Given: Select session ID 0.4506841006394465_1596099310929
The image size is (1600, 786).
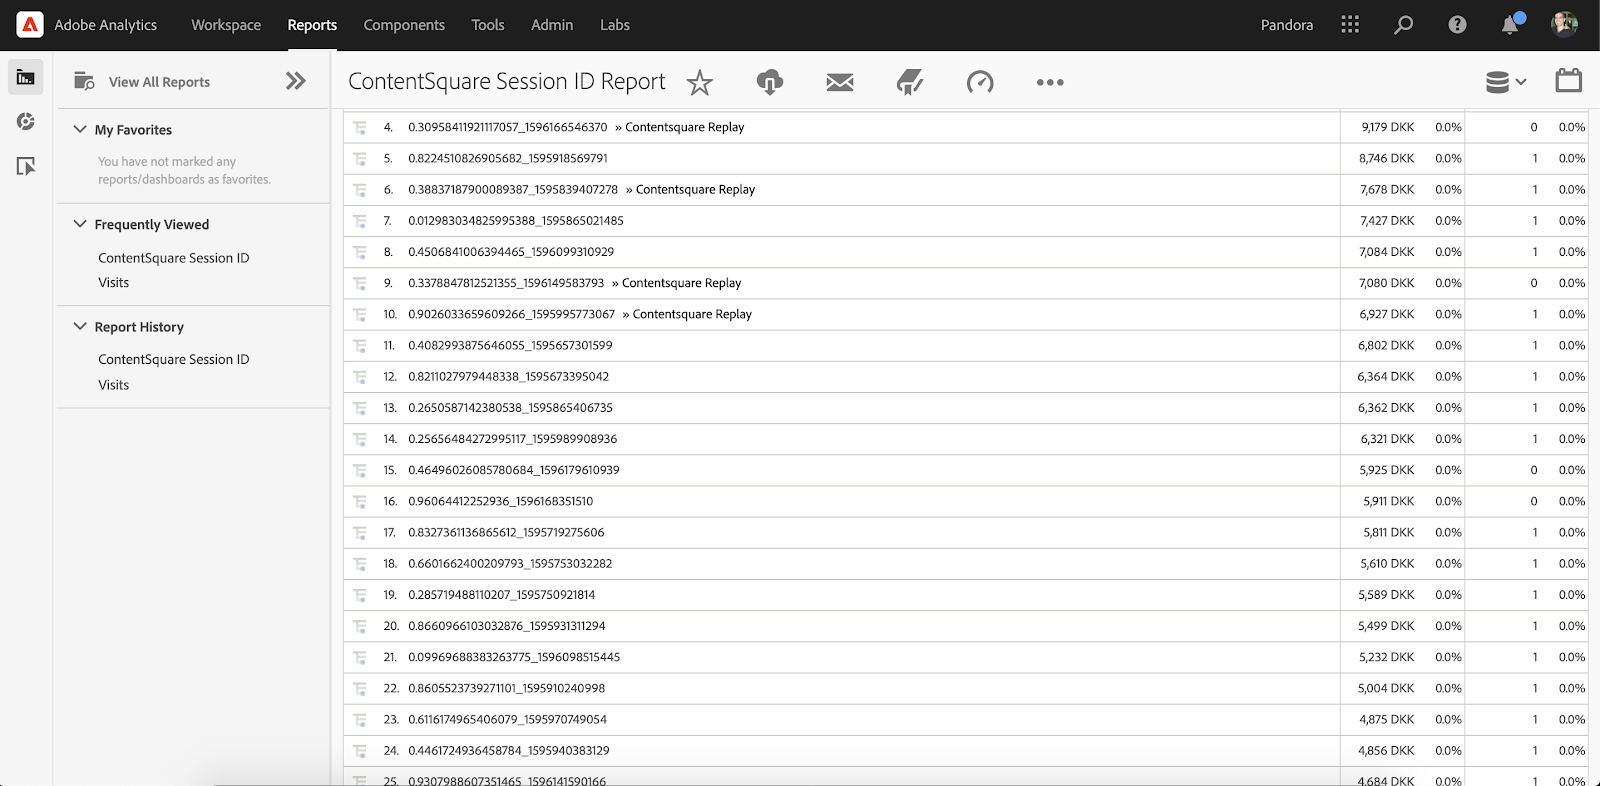Looking at the screenshot, I should pos(511,252).
